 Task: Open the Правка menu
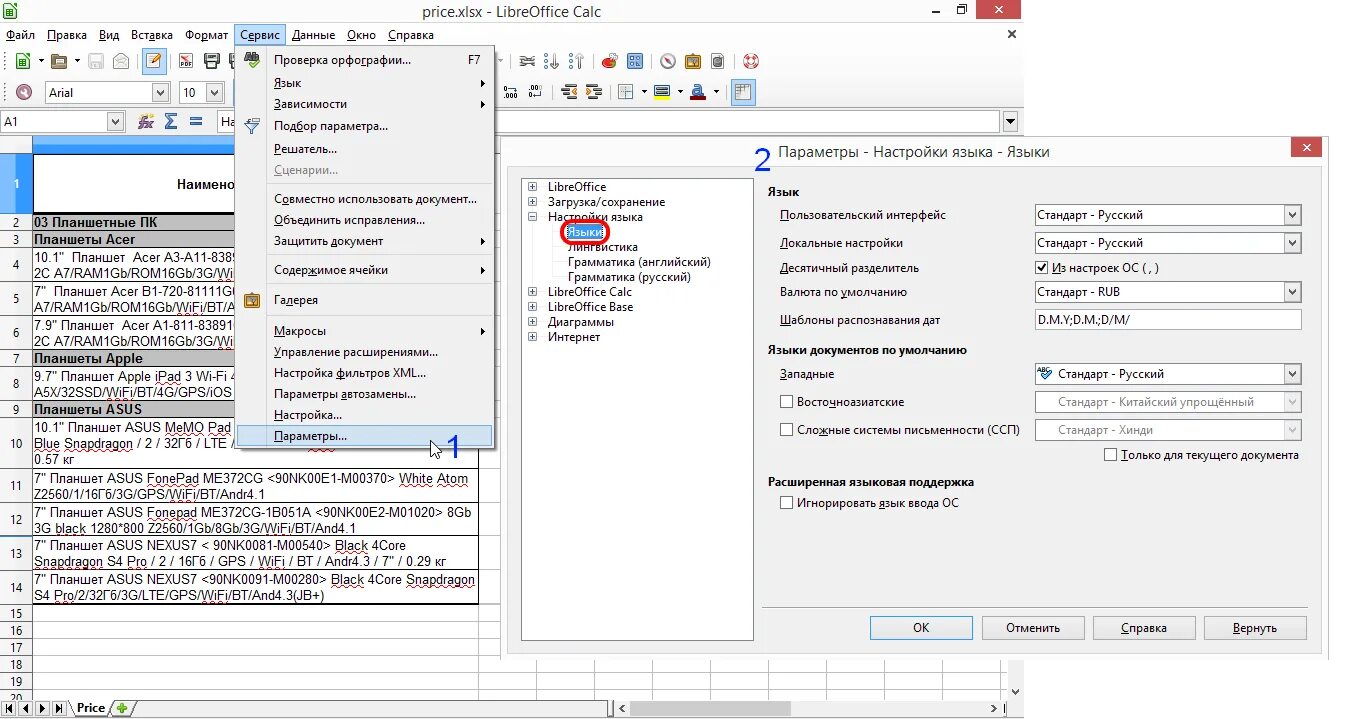tap(67, 35)
